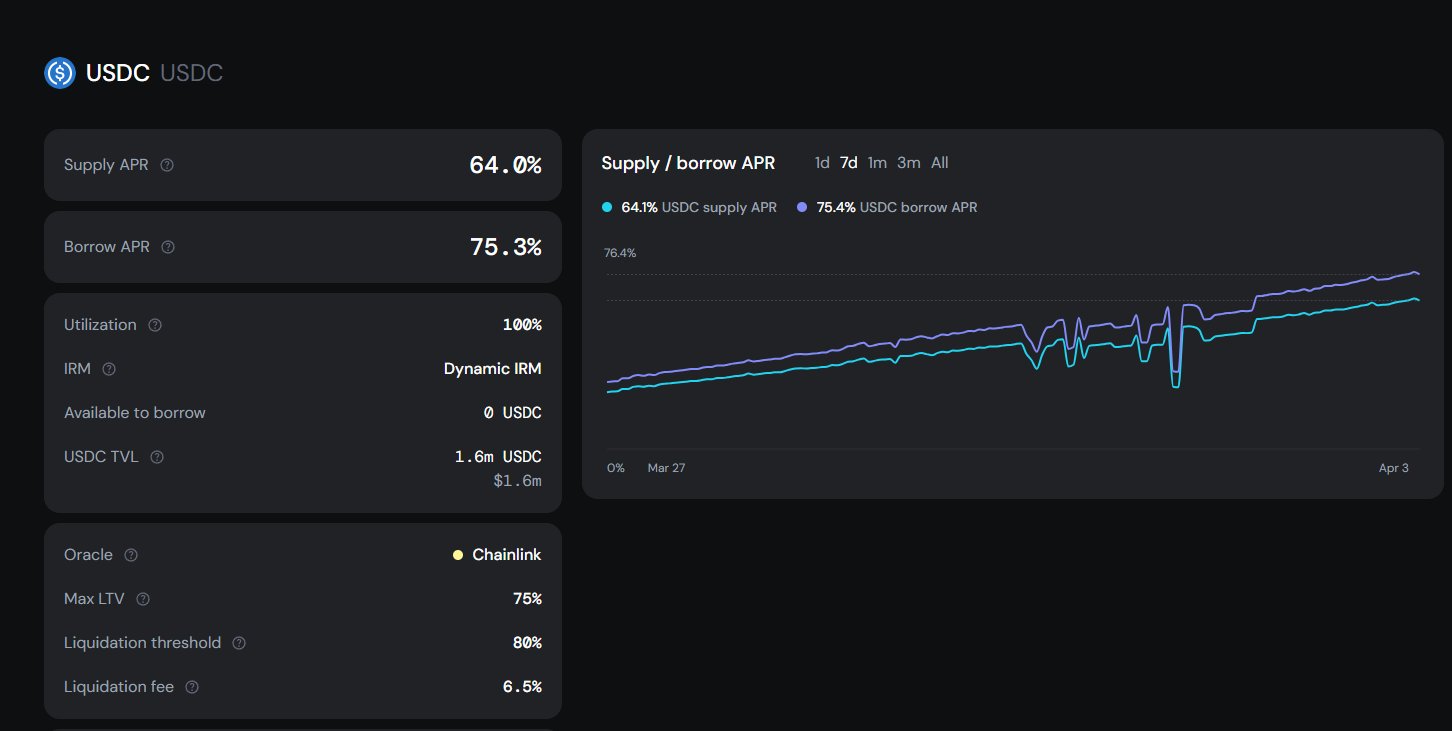The image size is (1452, 731).
Task: Click the Utilization info question icon
Action: click(x=155, y=325)
